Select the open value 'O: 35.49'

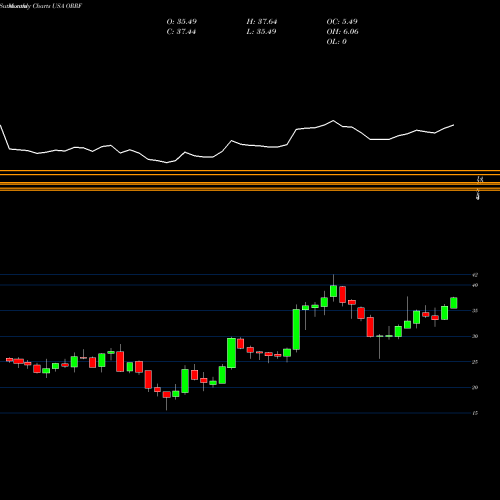point(182,22)
